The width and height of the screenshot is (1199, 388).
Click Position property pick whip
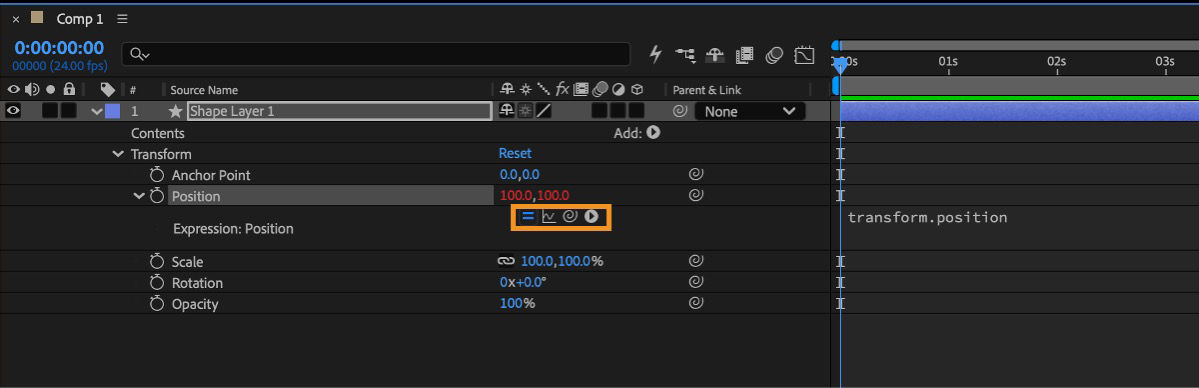tap(695, 196)
